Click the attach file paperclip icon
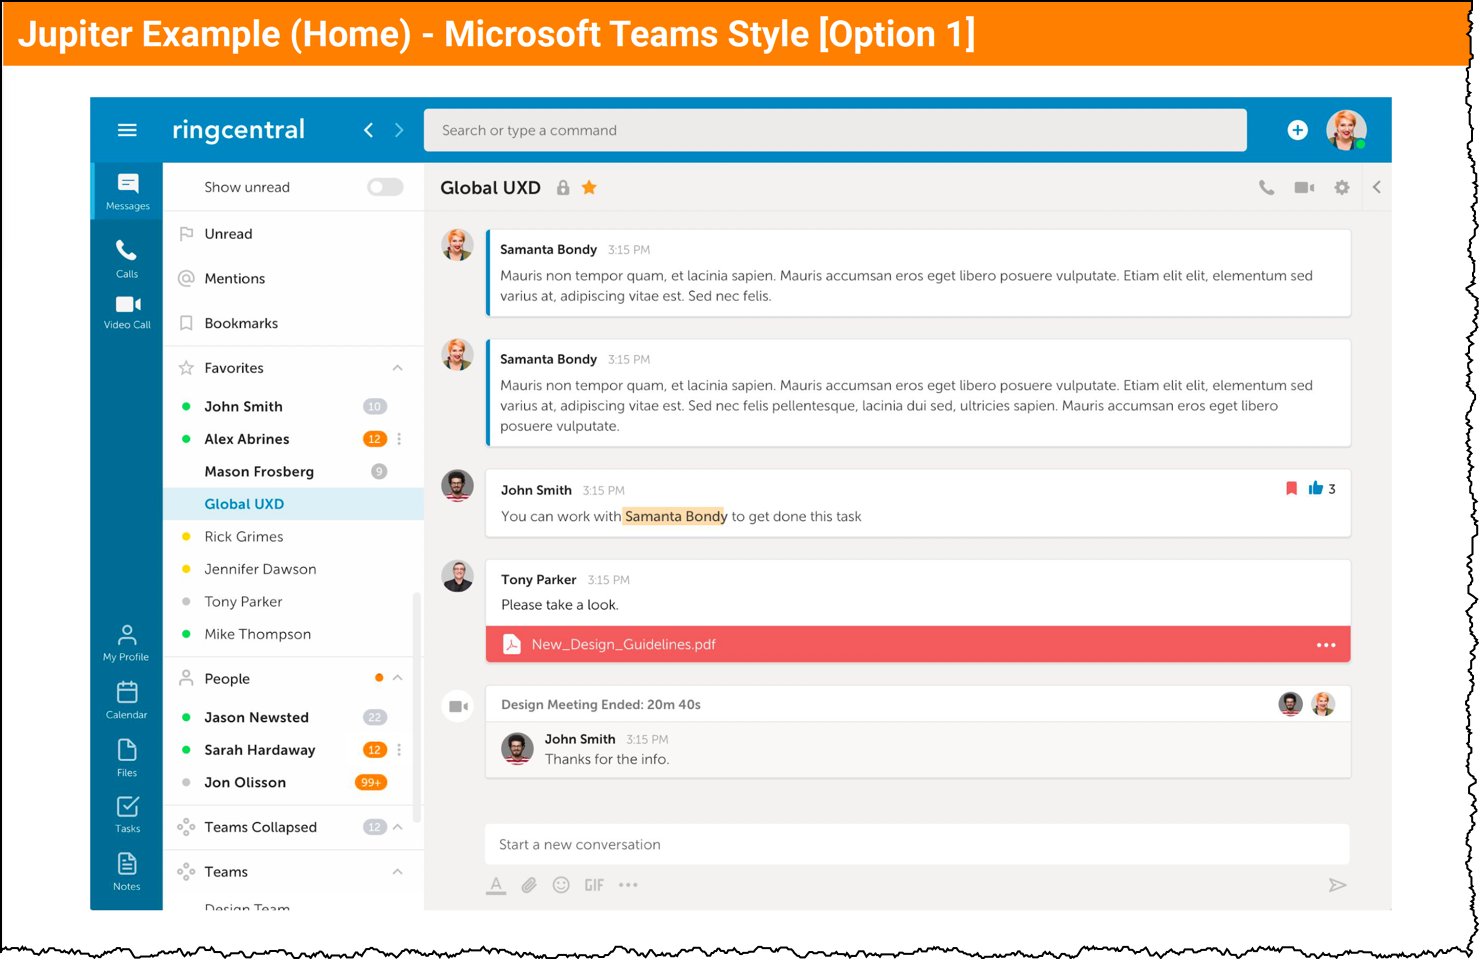This screenshot has height=959, width=1479. click(529, 885)
